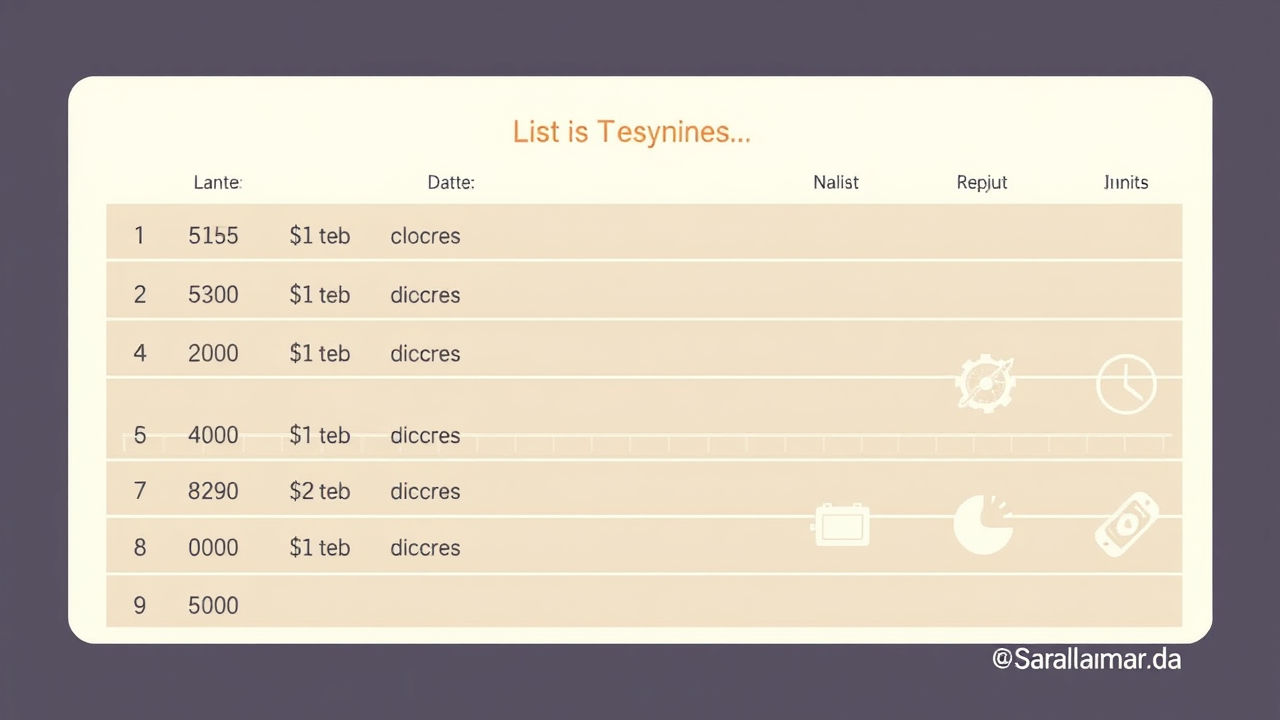This screenshot has width=1280, height=720.
Task: Click the battery-shaped icon
Action: pyautogui.click(x=840, y=525)
